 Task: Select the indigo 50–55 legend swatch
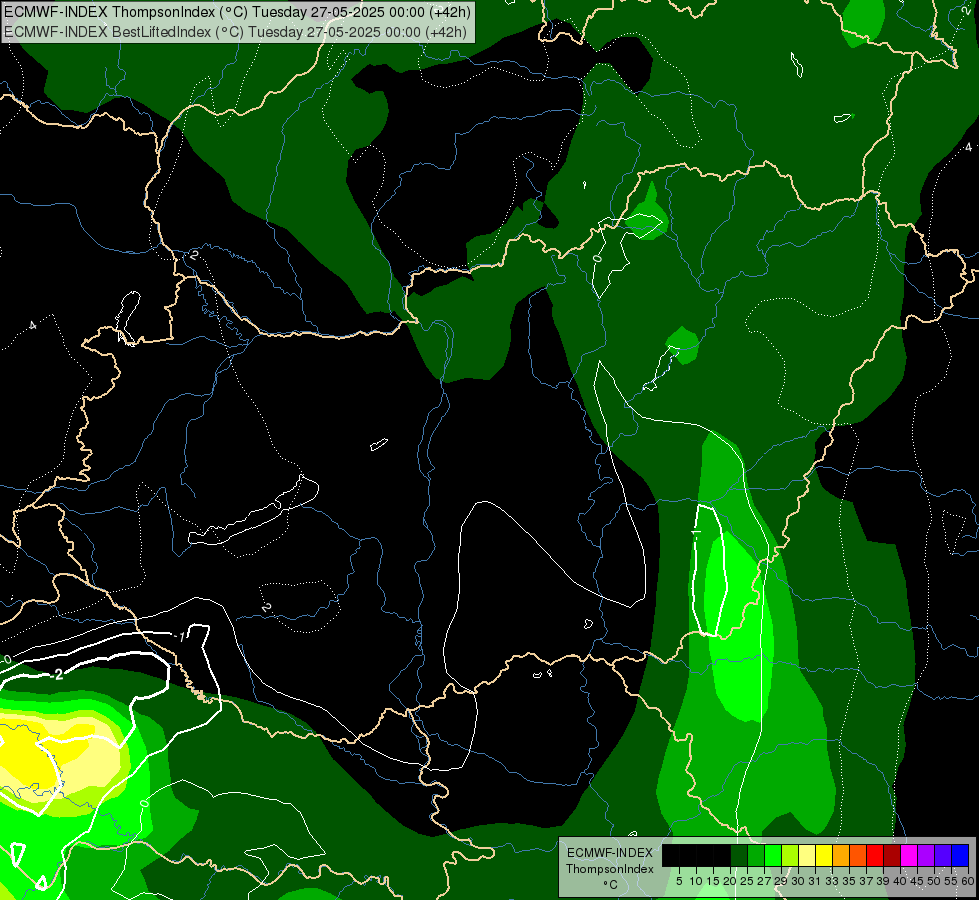(943, 856)
